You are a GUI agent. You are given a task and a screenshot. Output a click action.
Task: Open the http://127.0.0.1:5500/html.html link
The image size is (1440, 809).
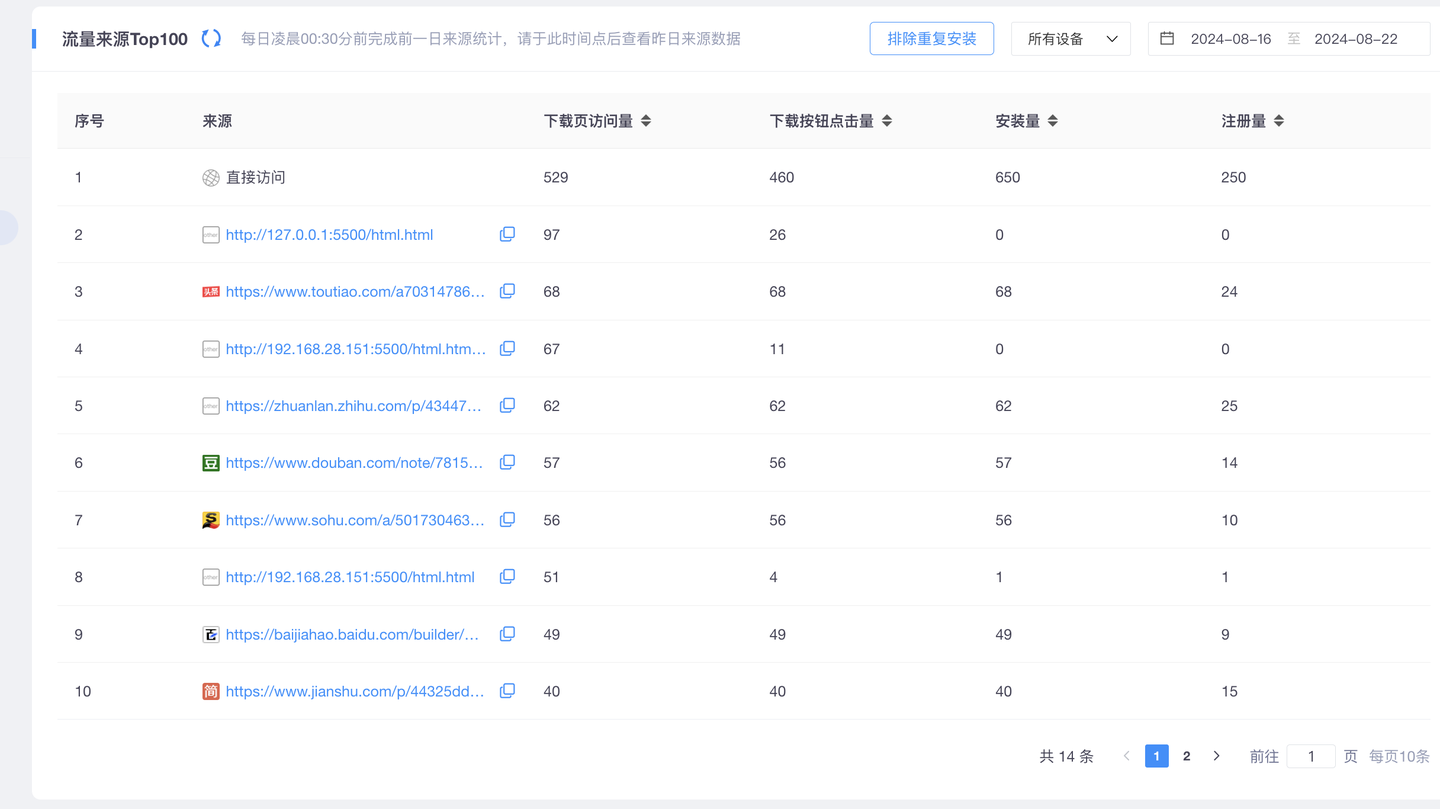[329, 235]
